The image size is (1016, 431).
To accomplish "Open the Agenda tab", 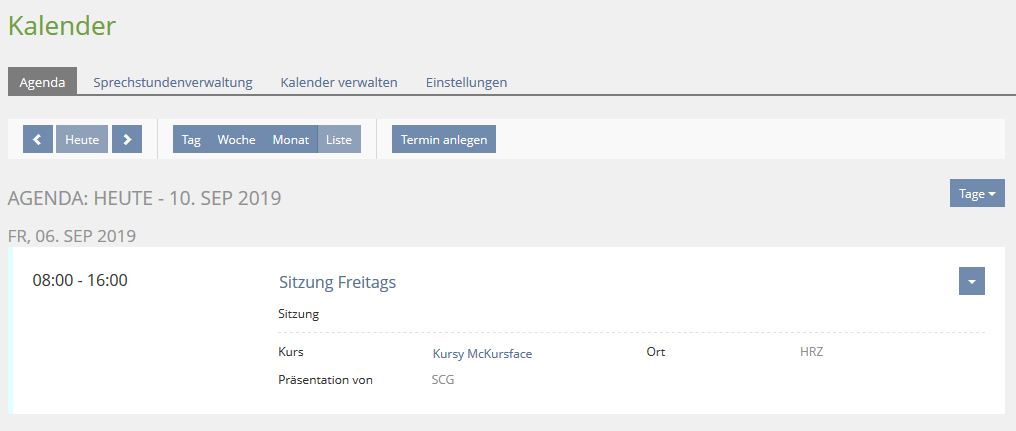I will [x=42, y=82].
